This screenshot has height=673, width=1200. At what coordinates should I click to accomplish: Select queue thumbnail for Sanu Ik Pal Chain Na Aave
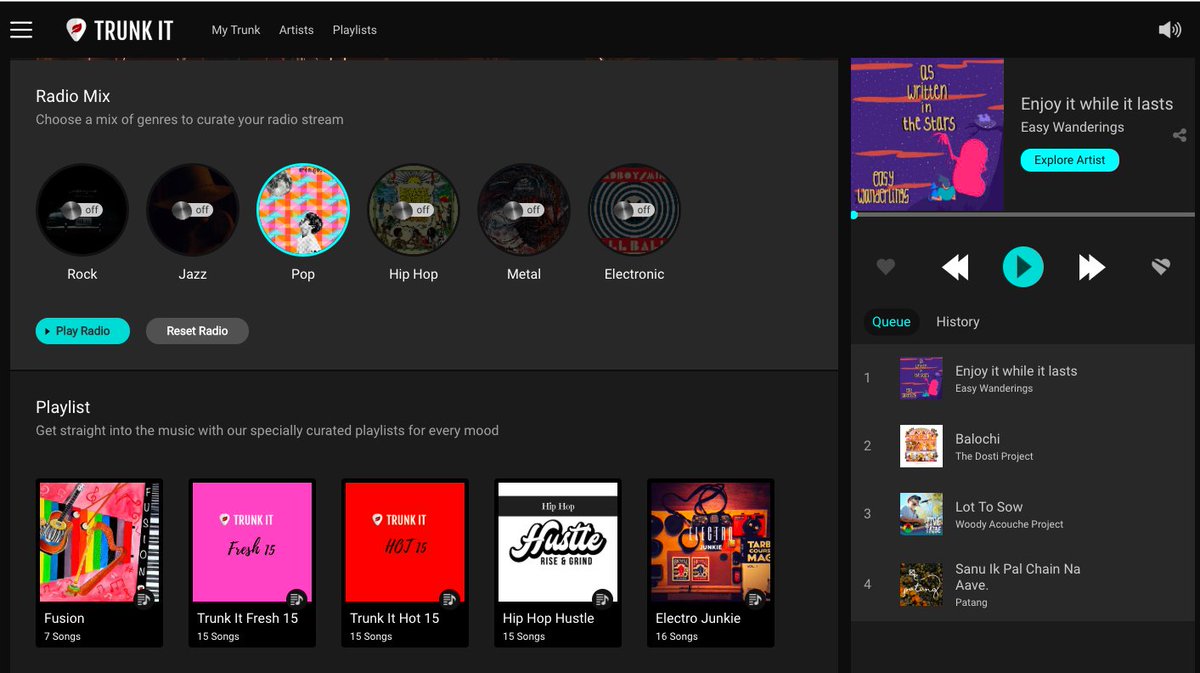[x=921, y=584]
